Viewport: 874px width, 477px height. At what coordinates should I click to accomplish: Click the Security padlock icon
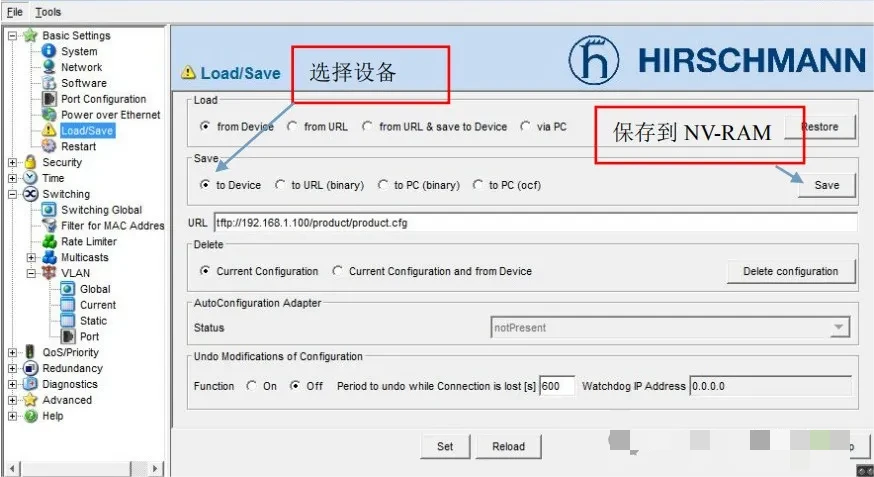[30, 162]
